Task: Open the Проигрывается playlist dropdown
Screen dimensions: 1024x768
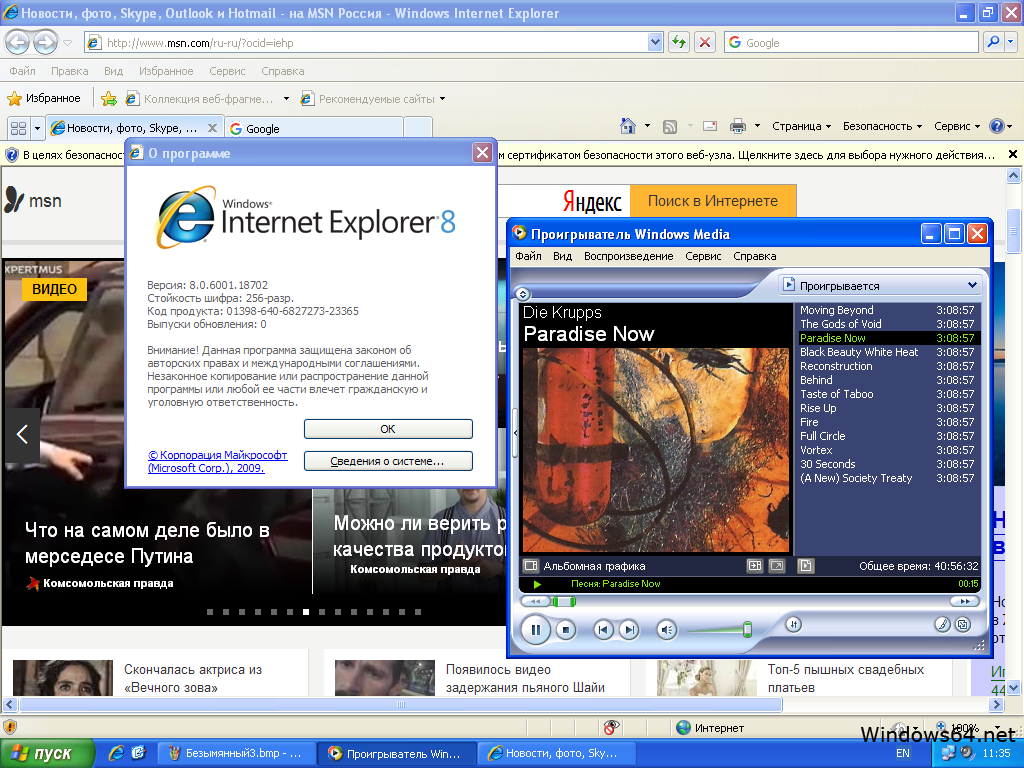Action: [972, 285]
